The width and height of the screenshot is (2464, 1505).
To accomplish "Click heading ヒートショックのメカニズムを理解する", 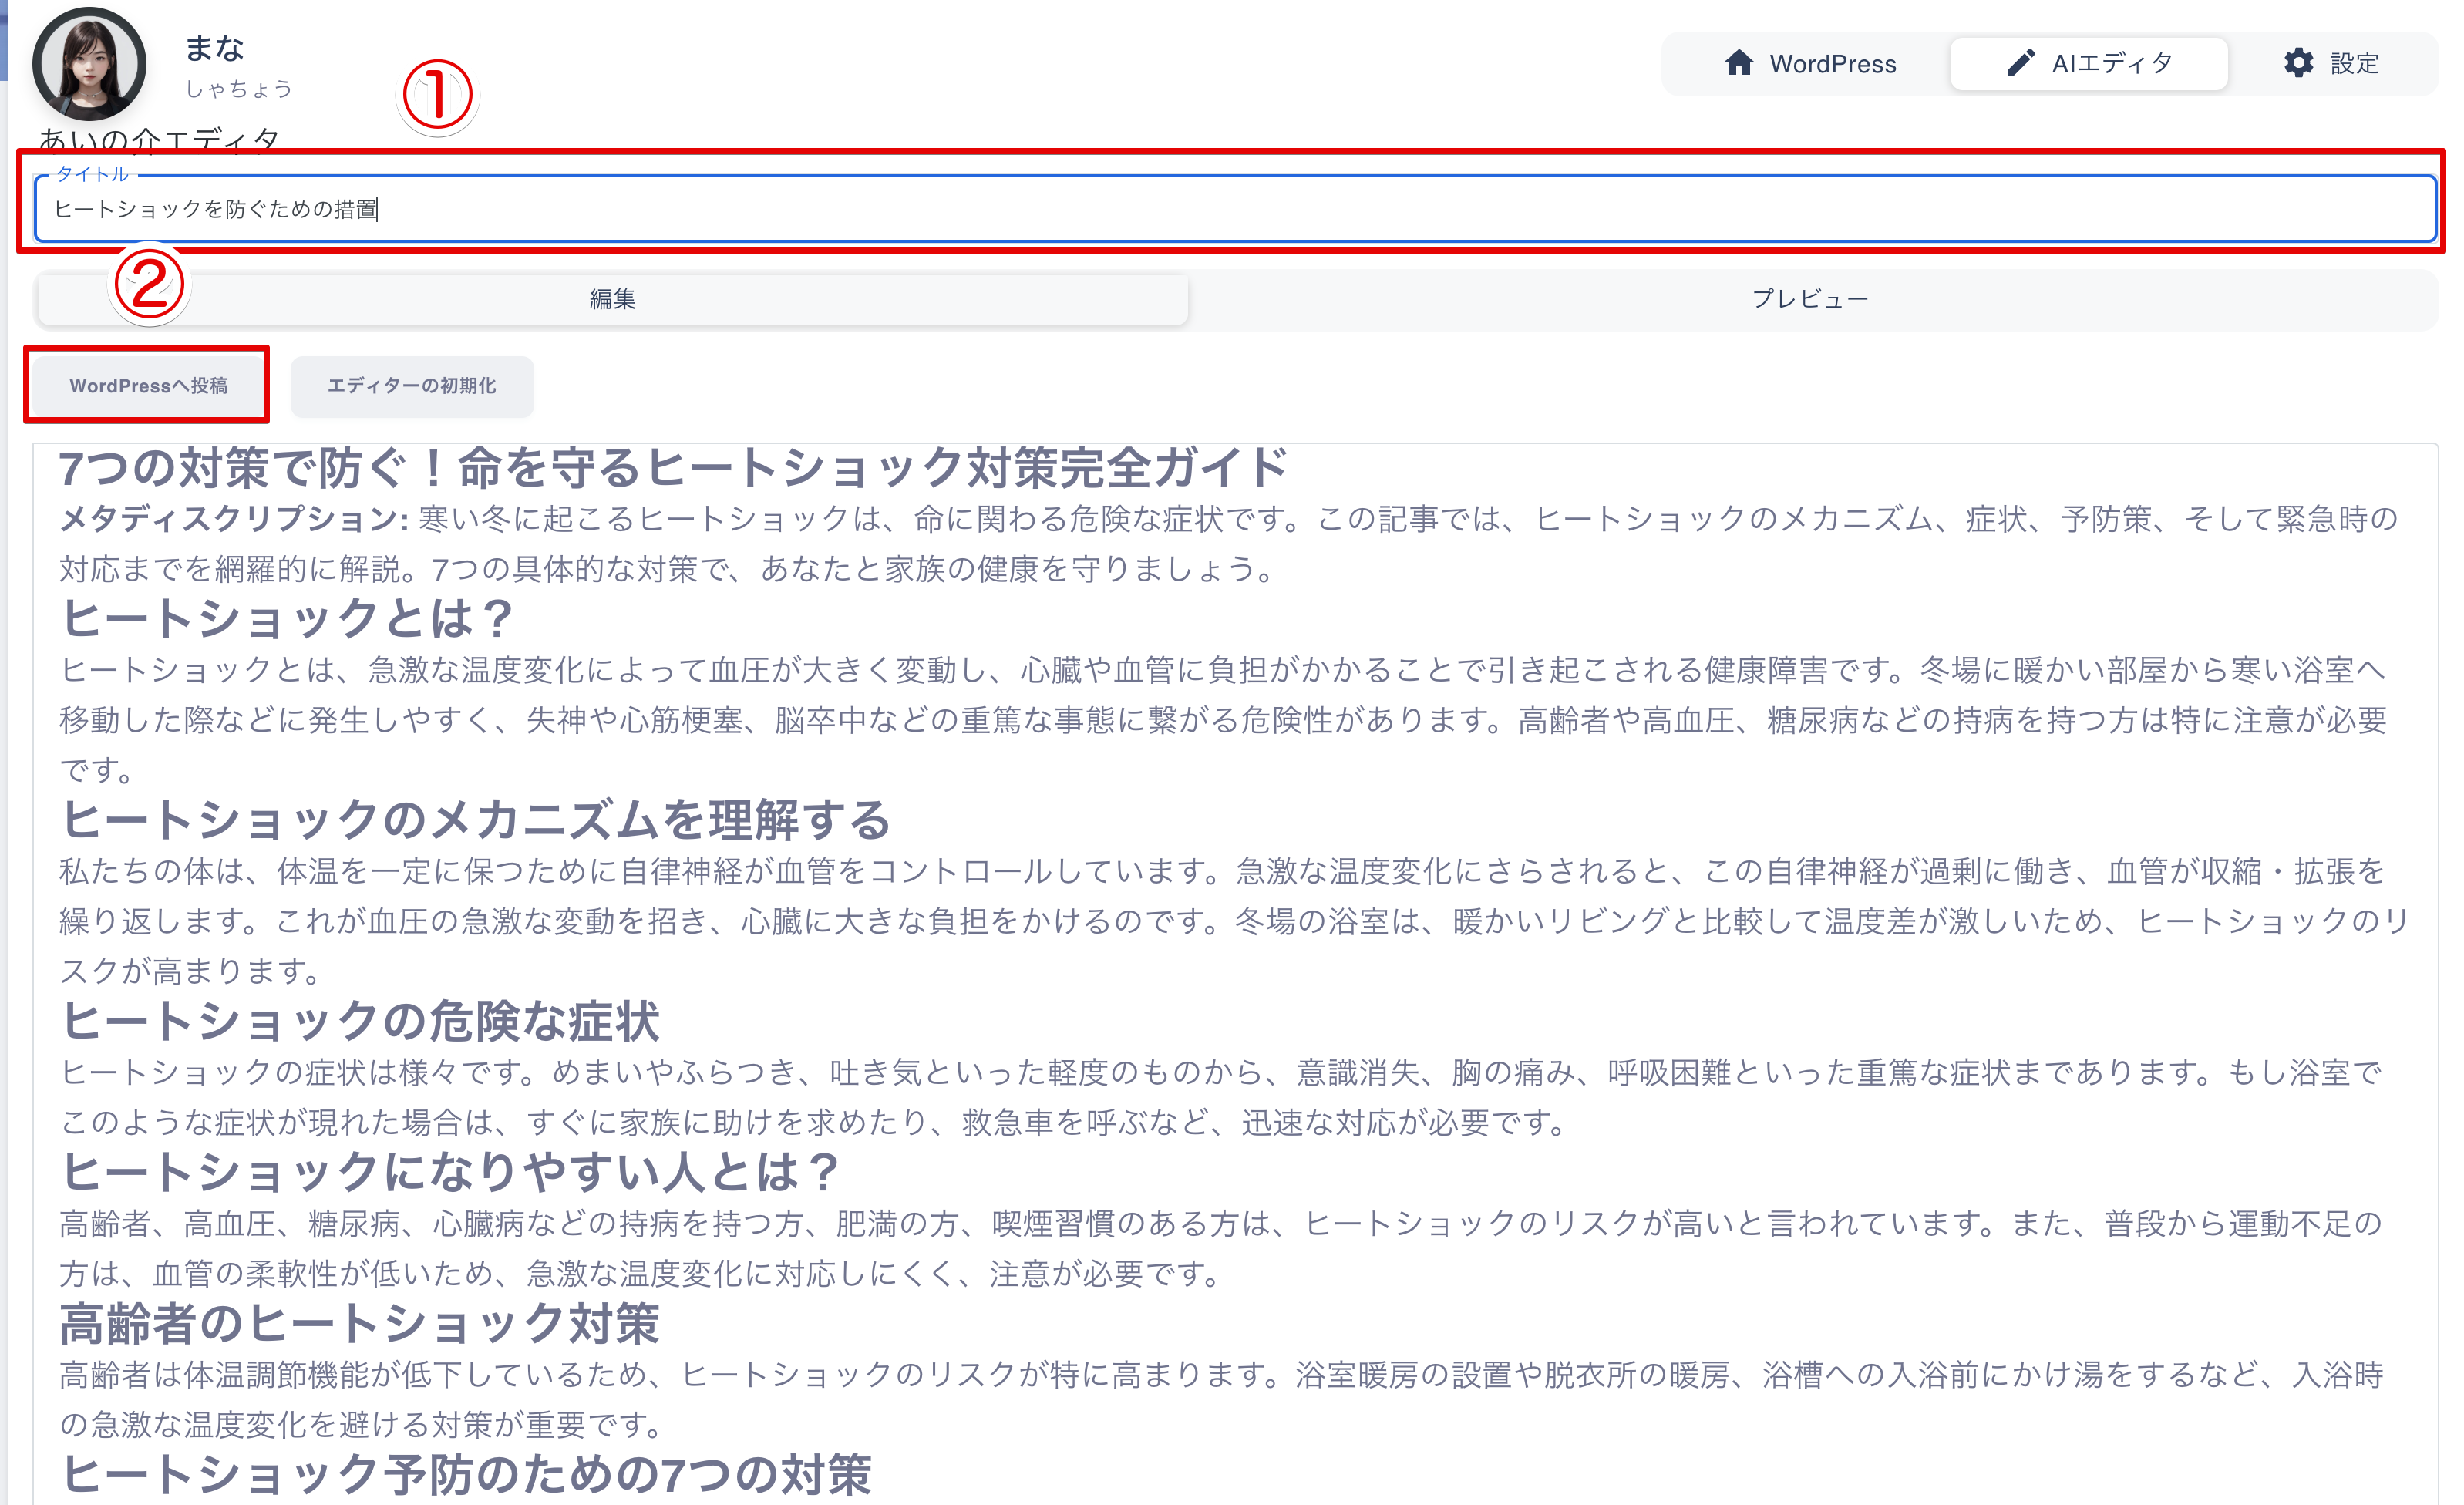I will 475,820.
